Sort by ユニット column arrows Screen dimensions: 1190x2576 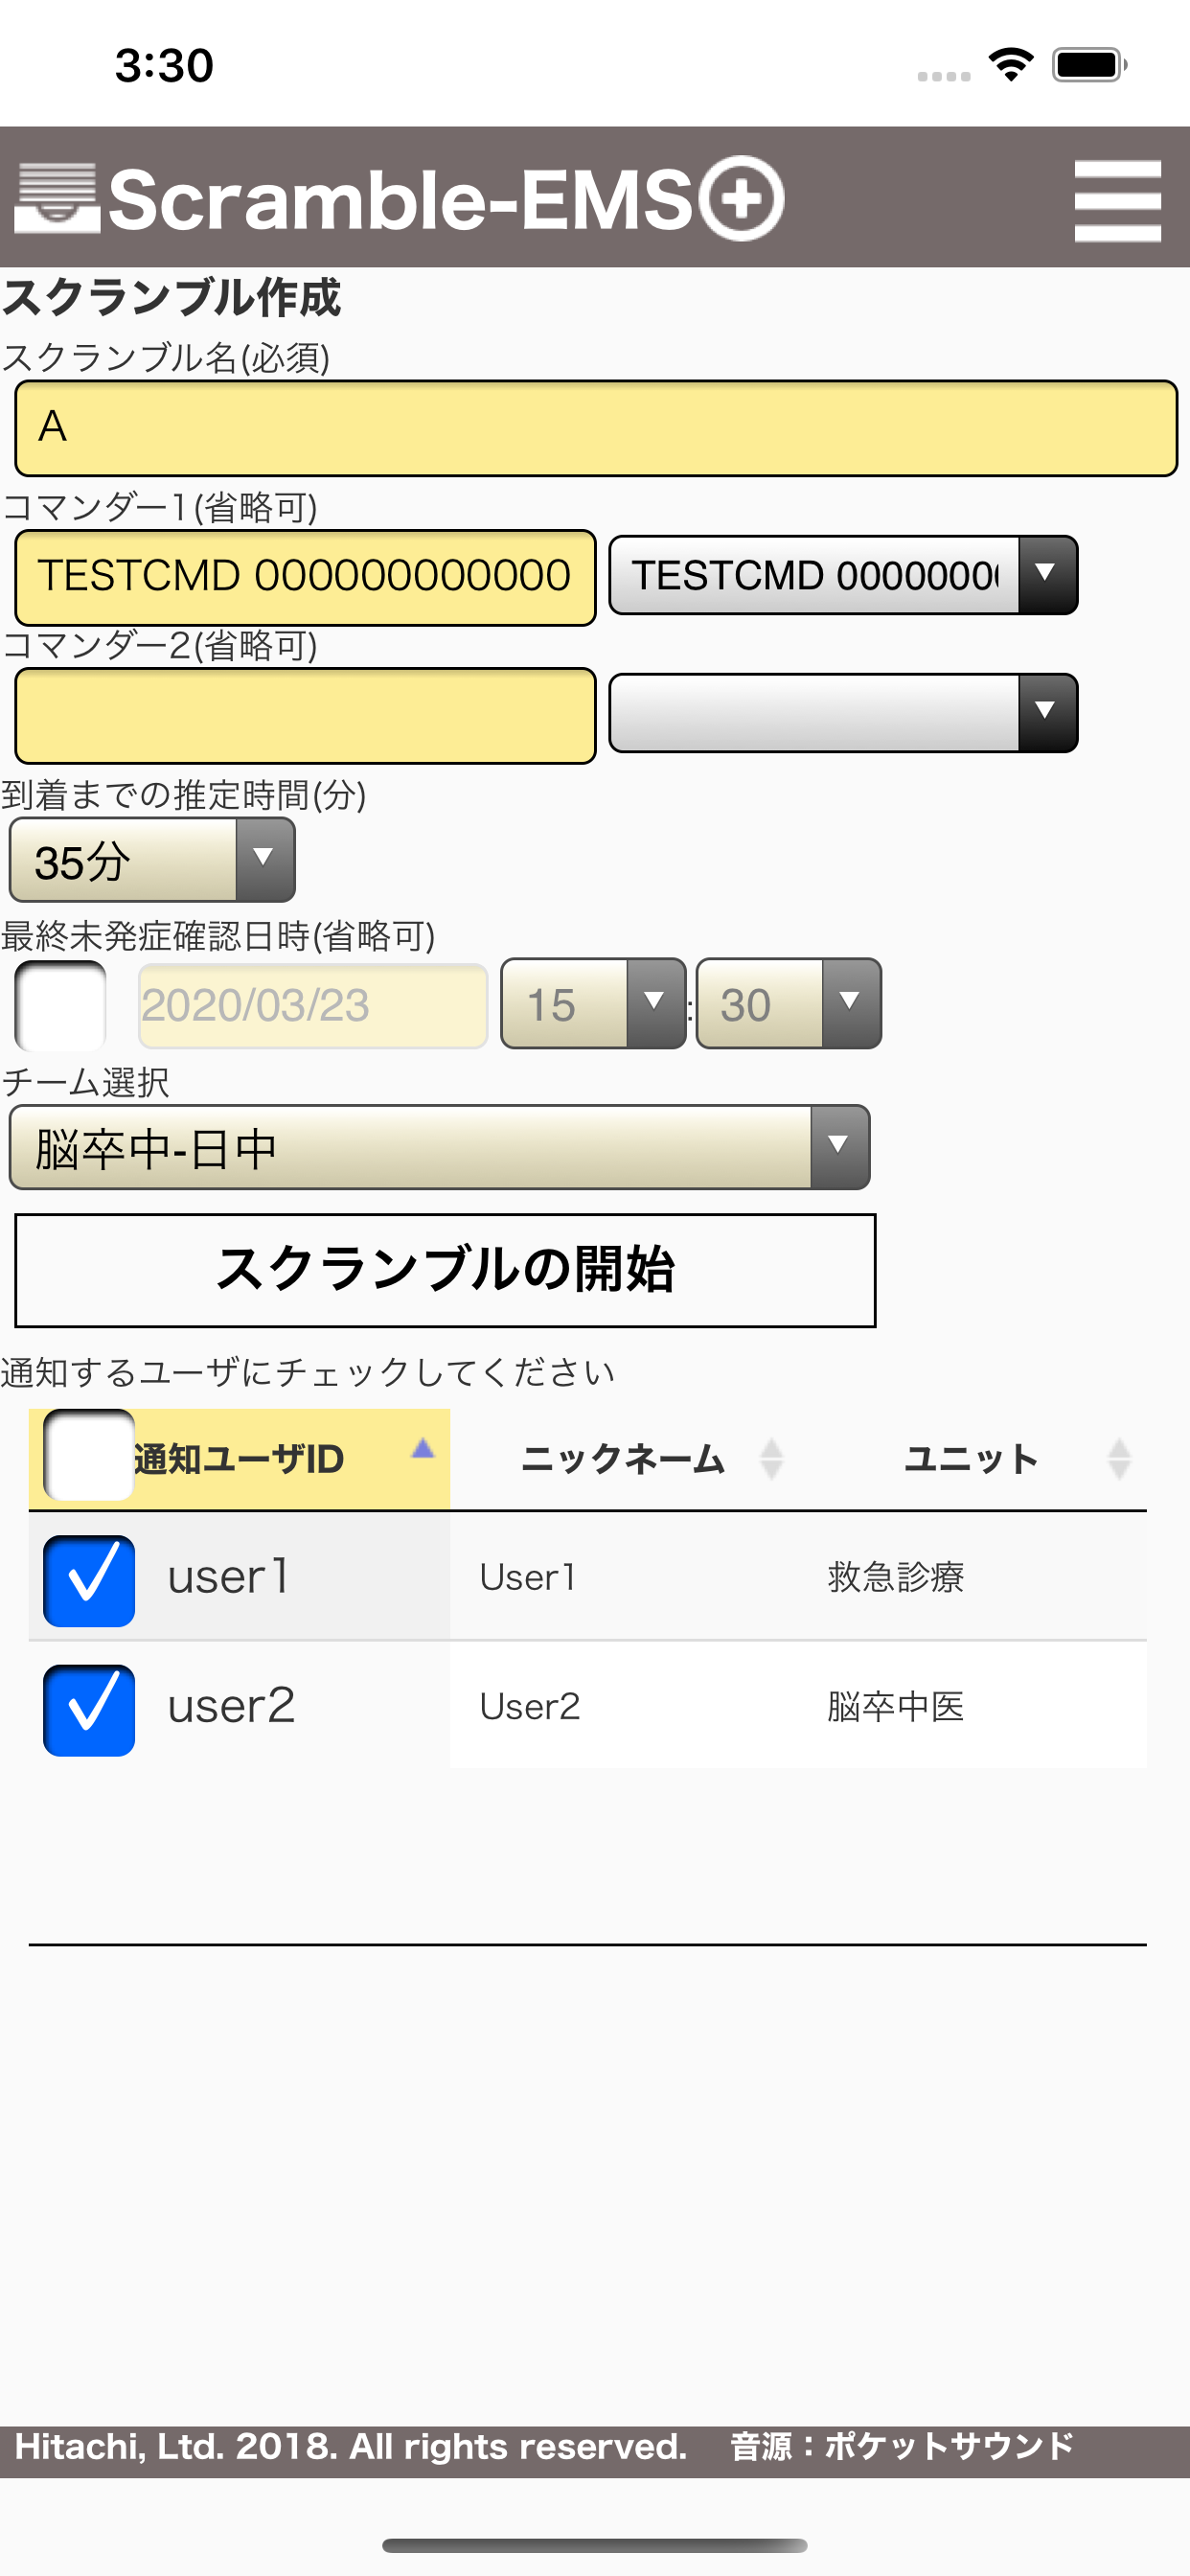pos(1119,1459)
